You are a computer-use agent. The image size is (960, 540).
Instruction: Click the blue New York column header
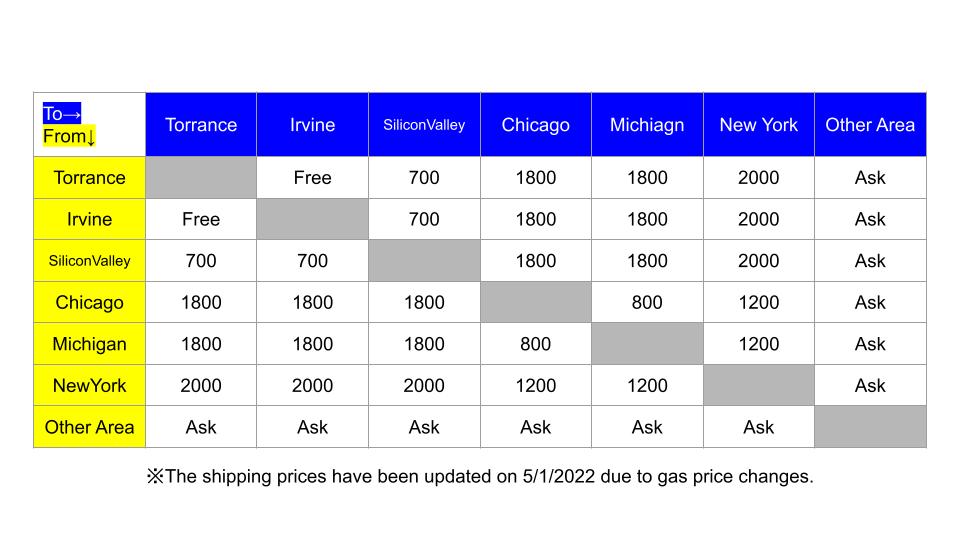pos(758,125)
